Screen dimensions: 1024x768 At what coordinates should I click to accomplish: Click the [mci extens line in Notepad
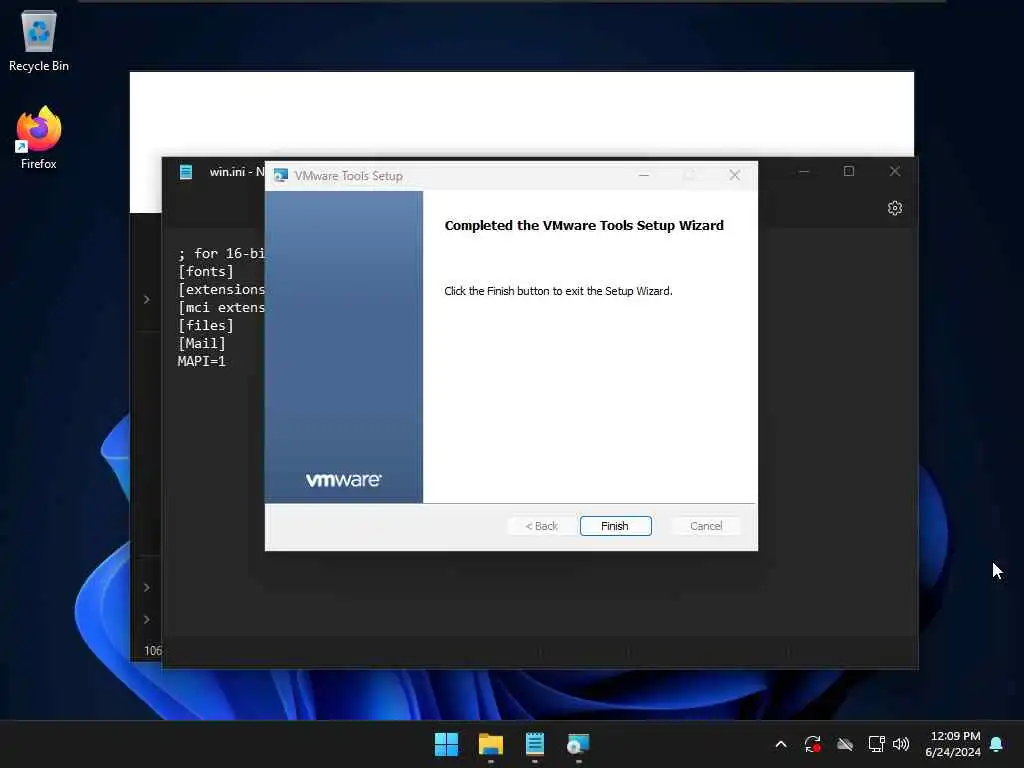click(221, 307)
